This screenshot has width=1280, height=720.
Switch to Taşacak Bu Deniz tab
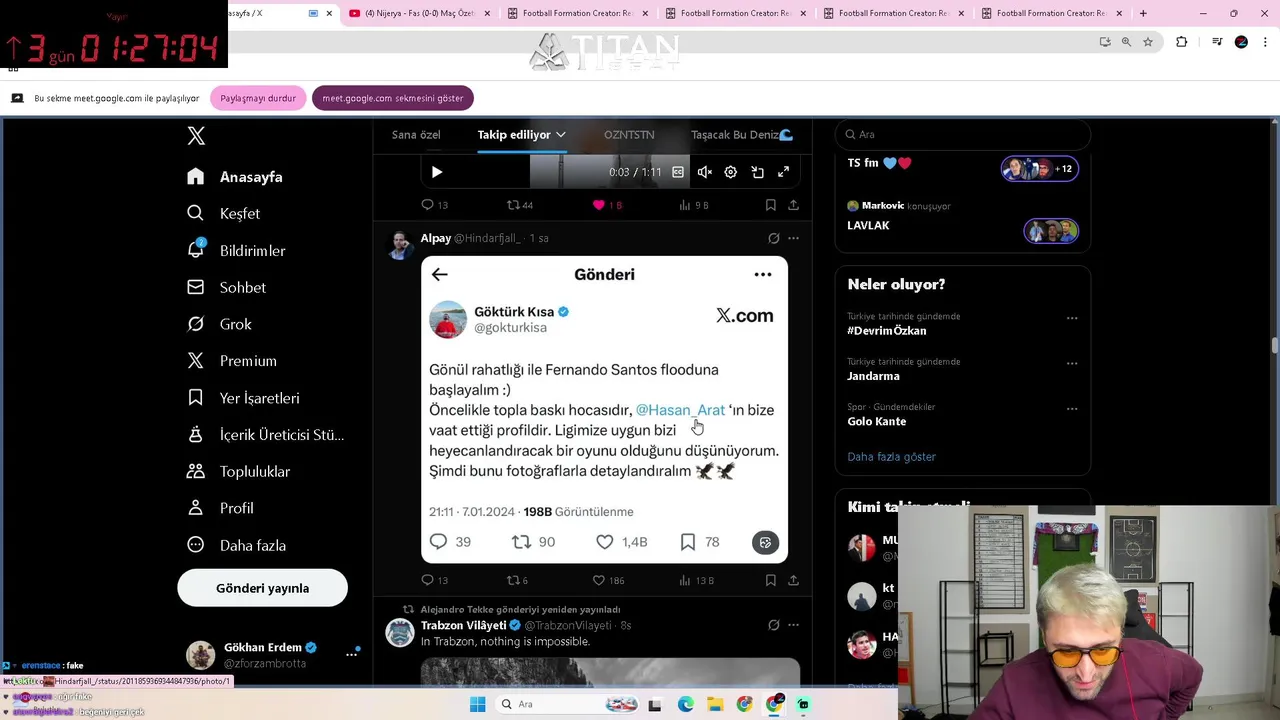click(741, 134)
